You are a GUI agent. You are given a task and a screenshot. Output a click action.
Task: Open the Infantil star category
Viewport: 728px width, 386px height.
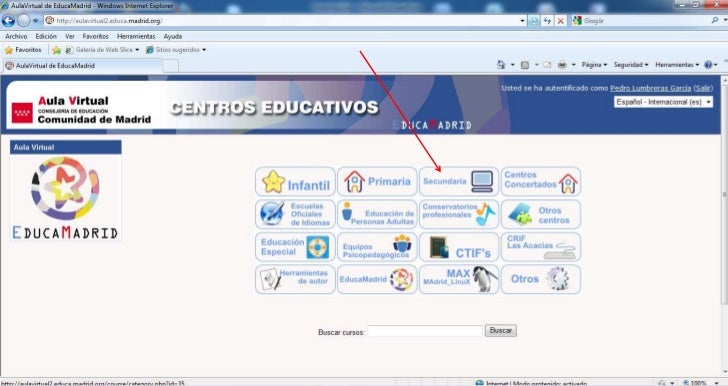coord(295,182)
